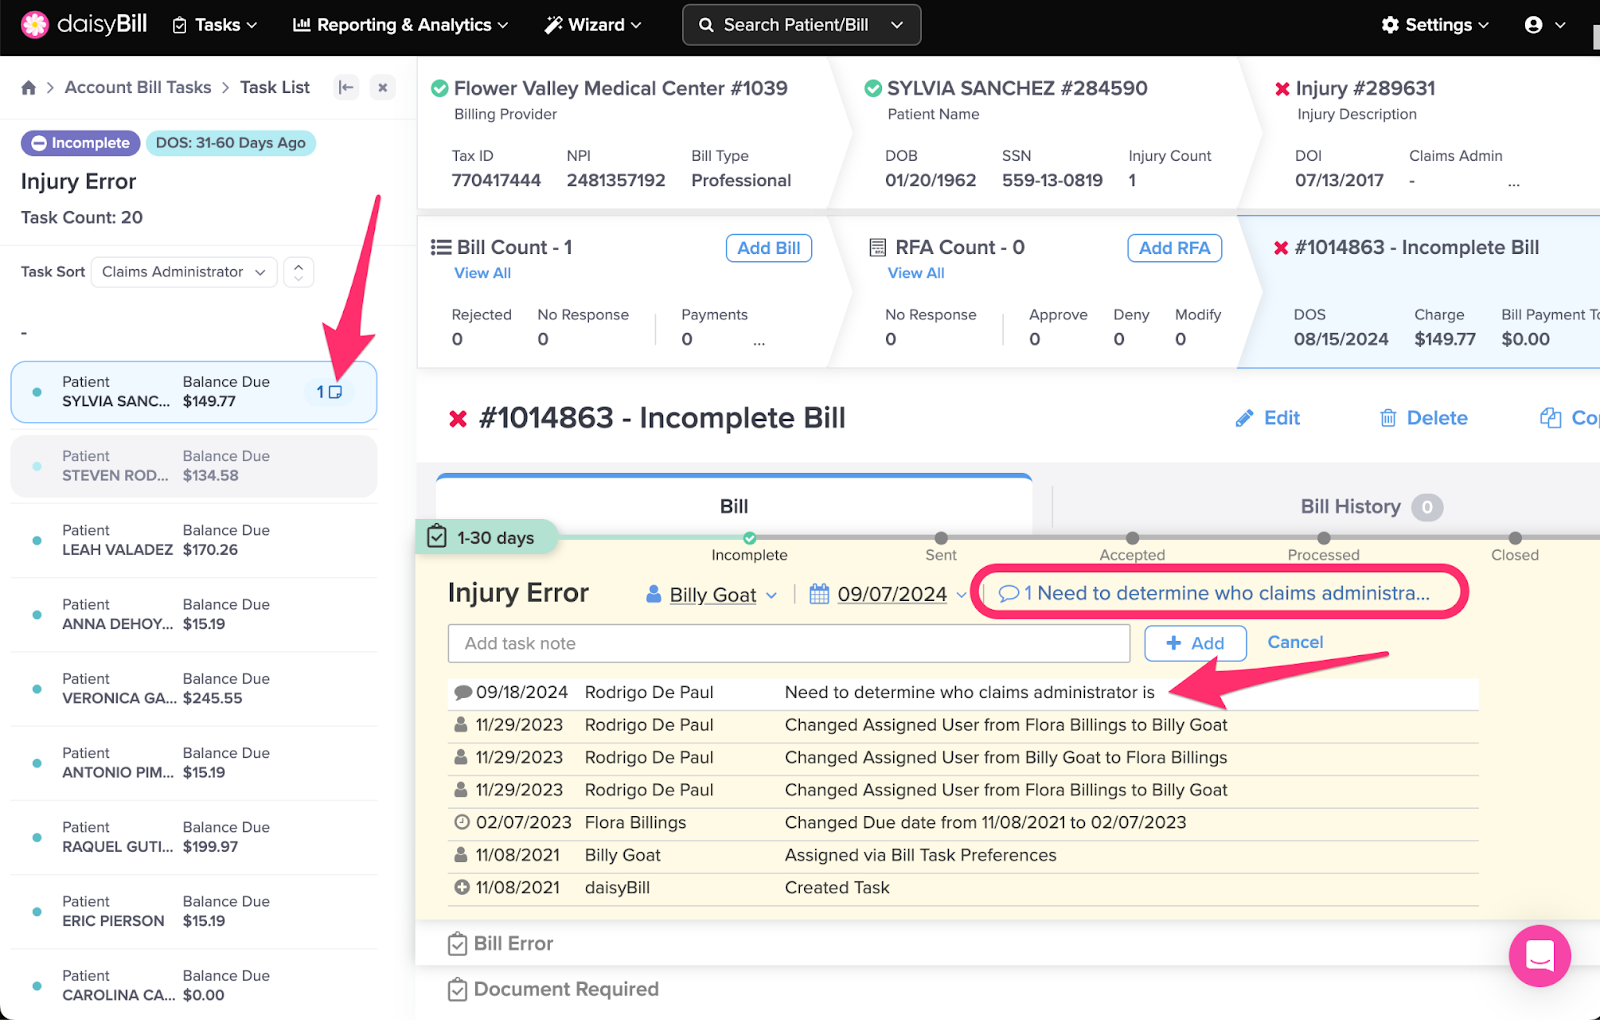Image resolution: width=1600 pixels, height=1020 pixels.
Task: Click the Sent step on progress tracker
Action: pyautogui.click(x=940, y=539)
